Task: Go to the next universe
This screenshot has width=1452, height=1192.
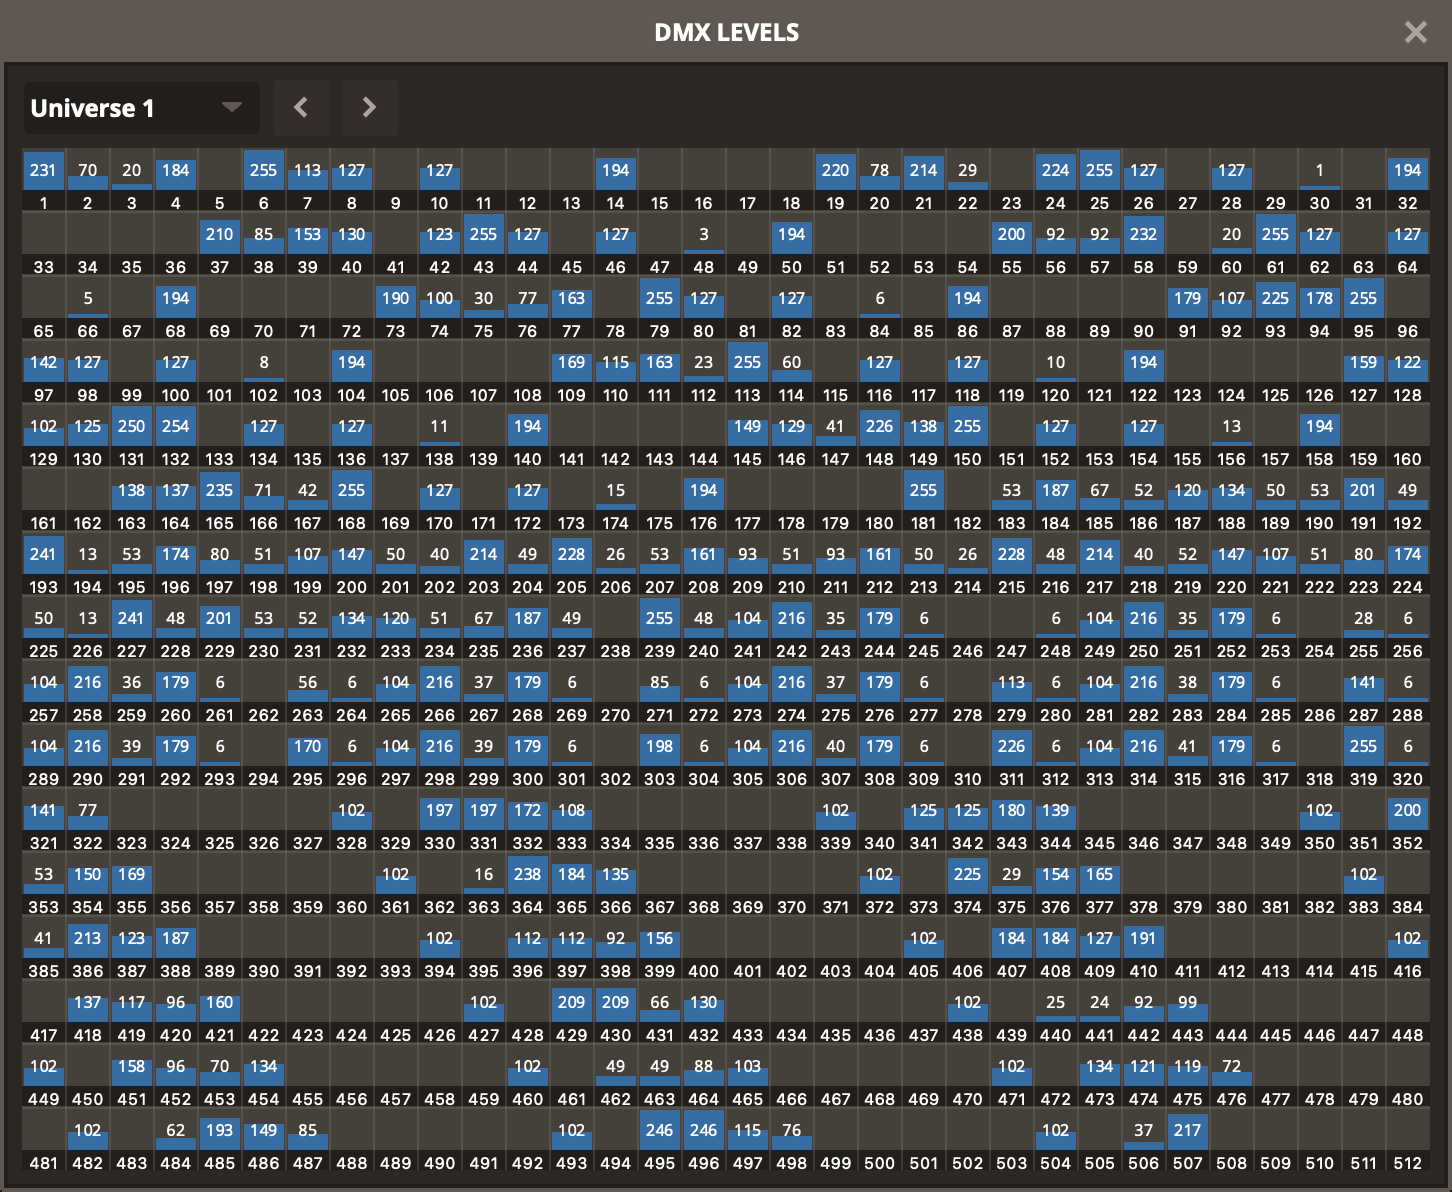Action: click(369, 108)
